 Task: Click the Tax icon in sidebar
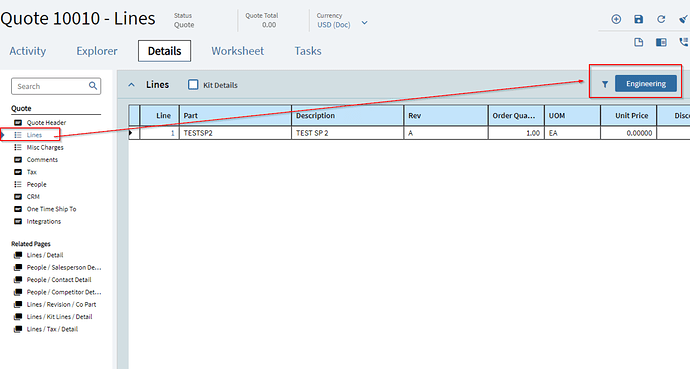18,172
